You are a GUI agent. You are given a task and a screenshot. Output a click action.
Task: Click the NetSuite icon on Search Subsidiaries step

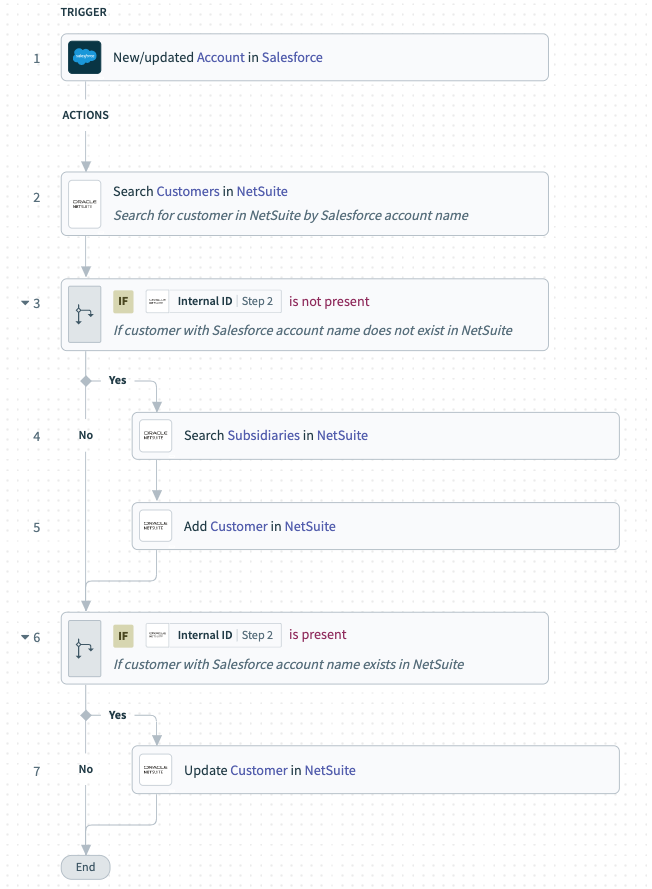(x=156, y=436)
